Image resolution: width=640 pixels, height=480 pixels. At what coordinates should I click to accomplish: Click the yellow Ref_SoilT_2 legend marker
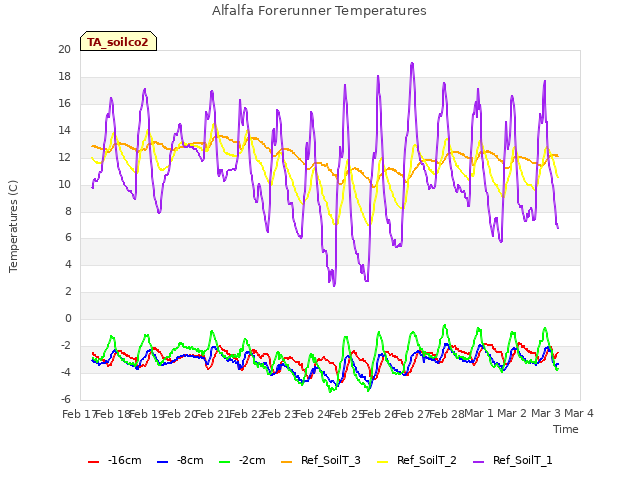click(382, 462)
